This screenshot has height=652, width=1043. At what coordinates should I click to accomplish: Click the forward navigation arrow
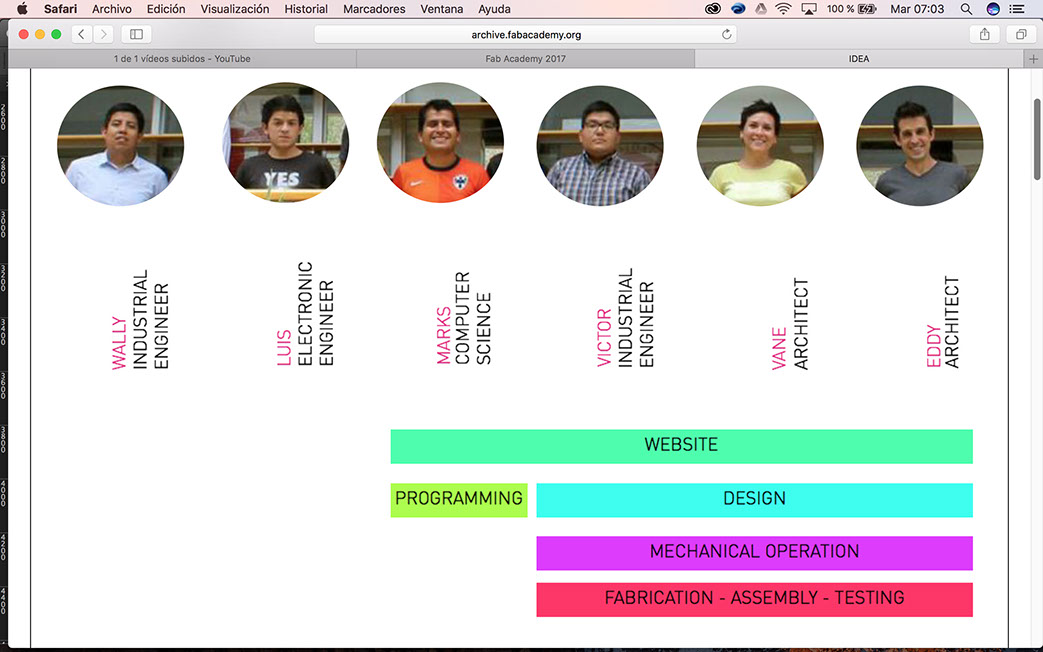click(x=103, y=34)
